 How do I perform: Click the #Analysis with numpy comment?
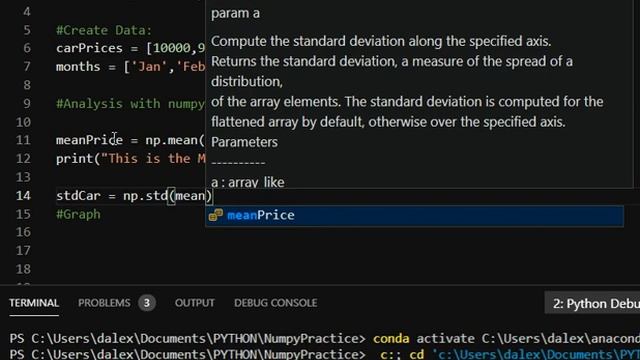coord(130,104)
